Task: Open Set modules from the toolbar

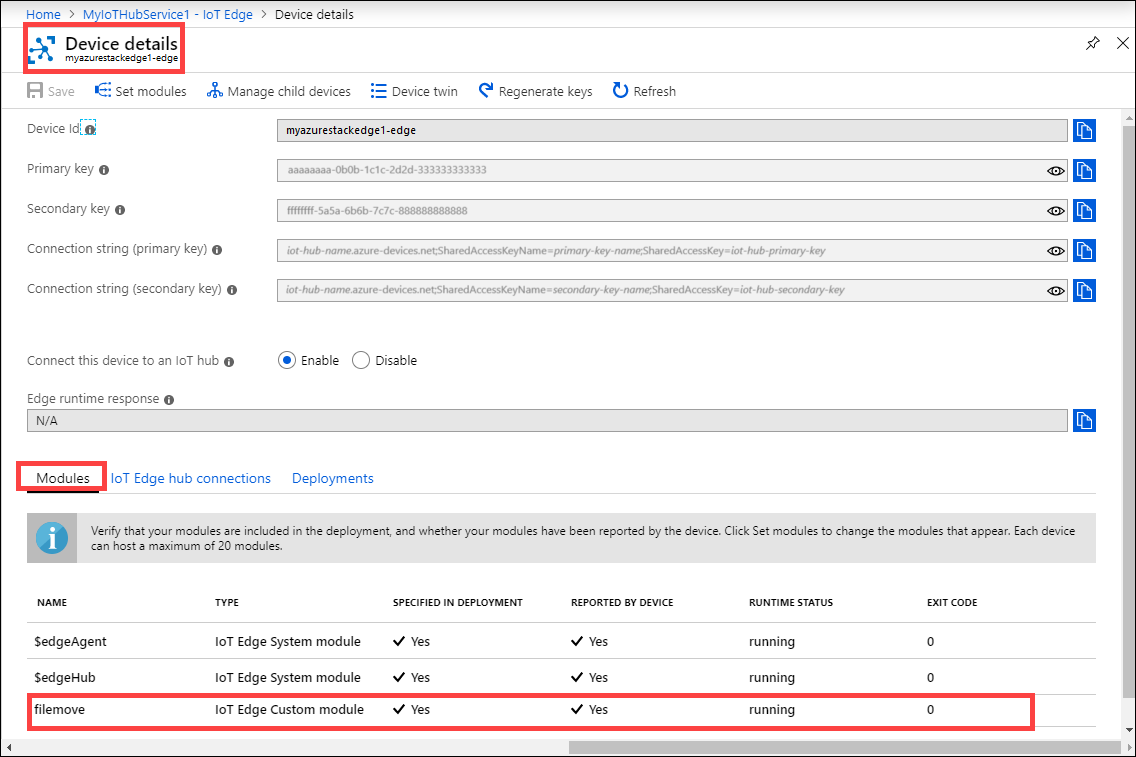Action: pyautogui.click(x=140, y=91)
